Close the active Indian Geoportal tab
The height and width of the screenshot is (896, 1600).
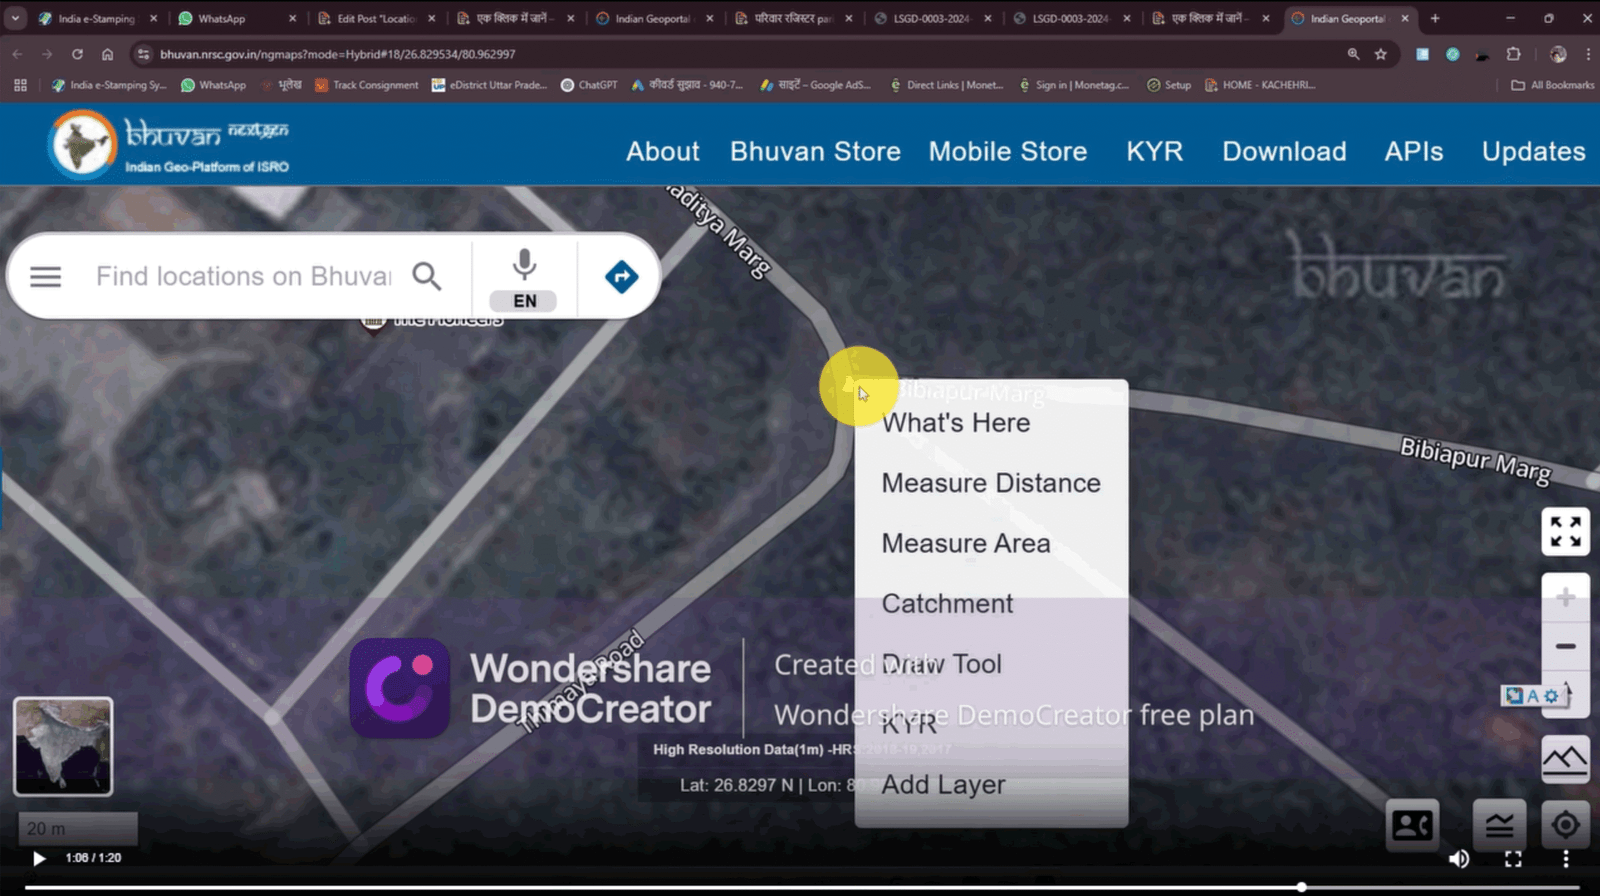(x=1404, y=18)
